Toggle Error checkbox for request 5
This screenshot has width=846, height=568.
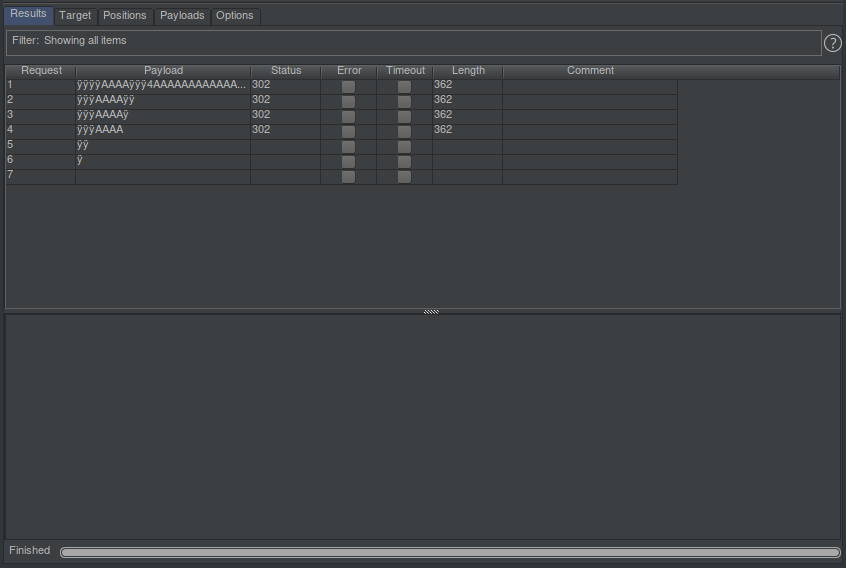tap(348, 147)
